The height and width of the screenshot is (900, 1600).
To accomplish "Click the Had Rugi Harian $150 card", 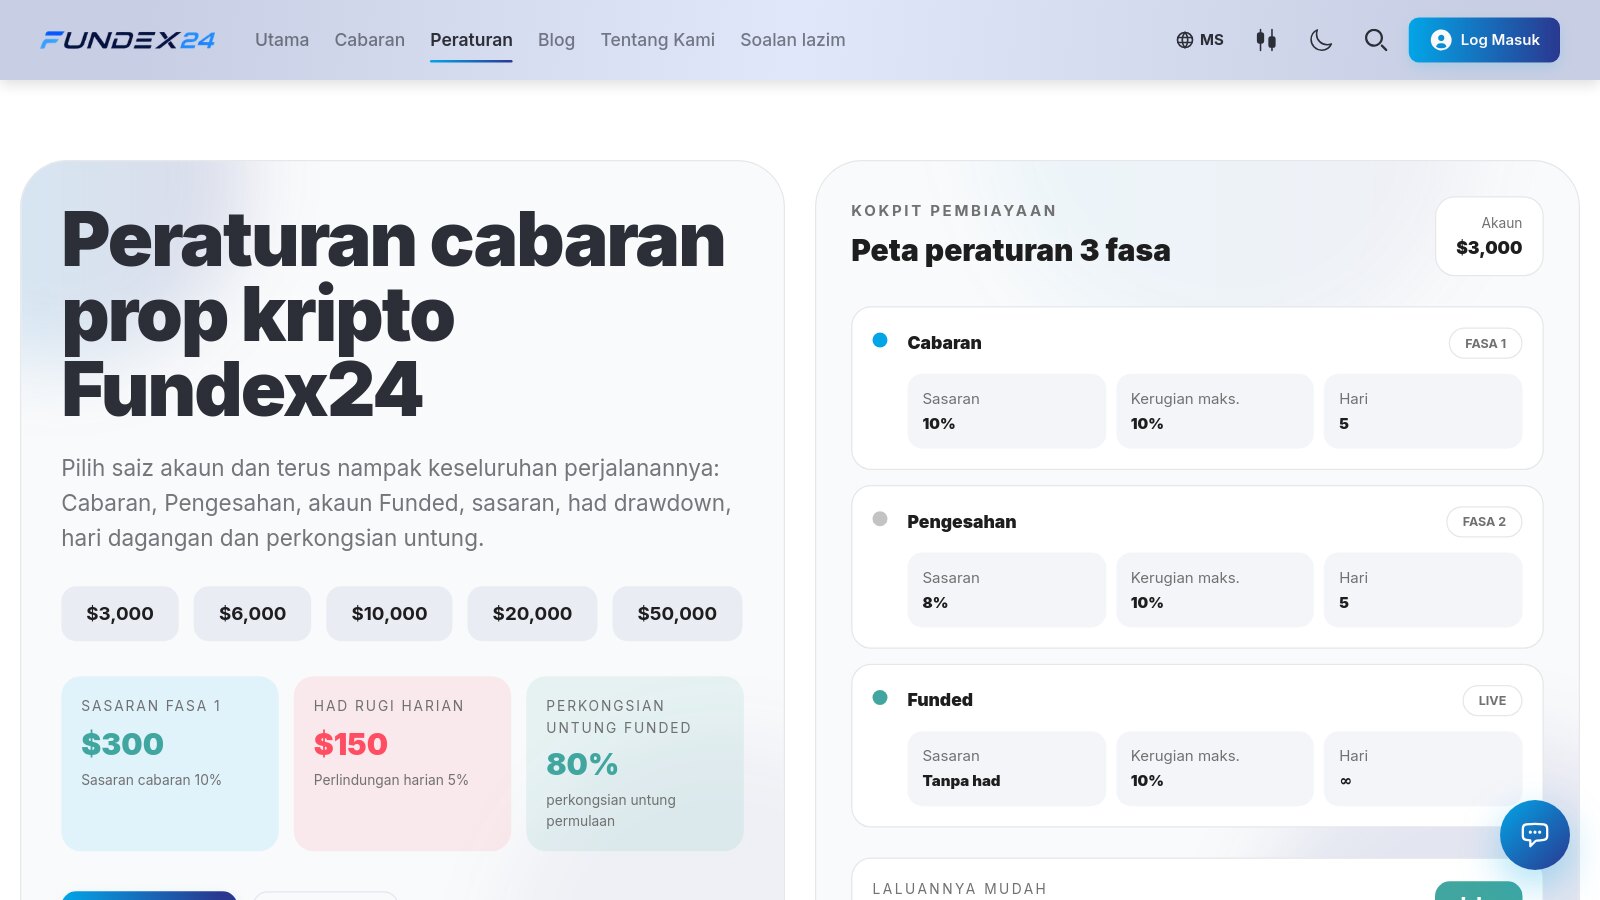I will click(x=402, y=763).
